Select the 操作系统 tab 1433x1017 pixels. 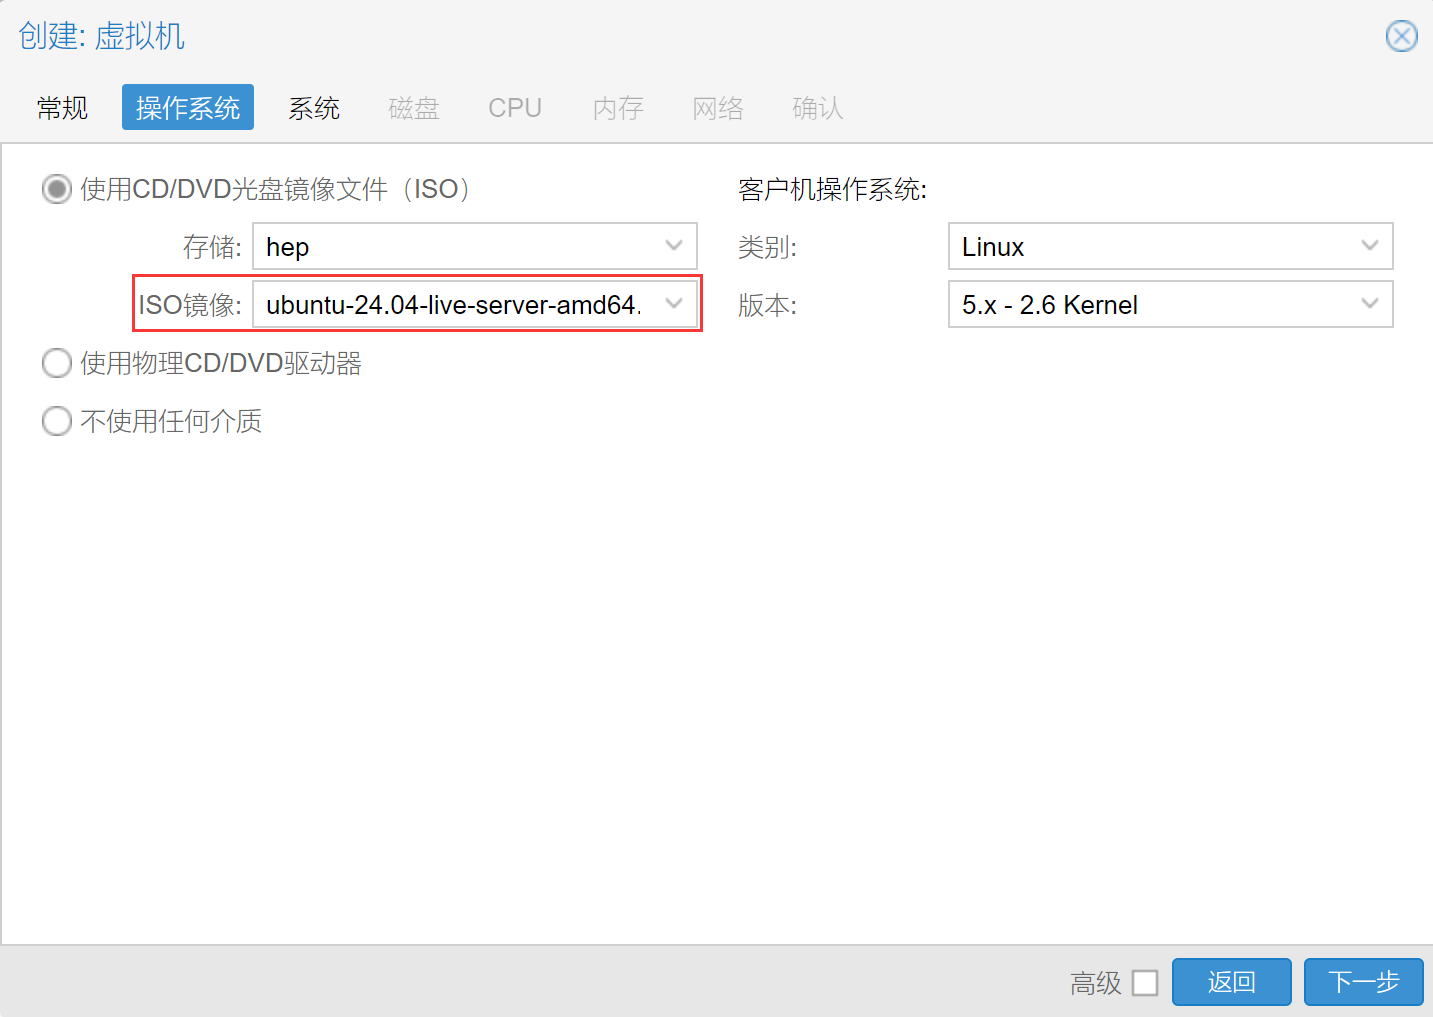188,108
